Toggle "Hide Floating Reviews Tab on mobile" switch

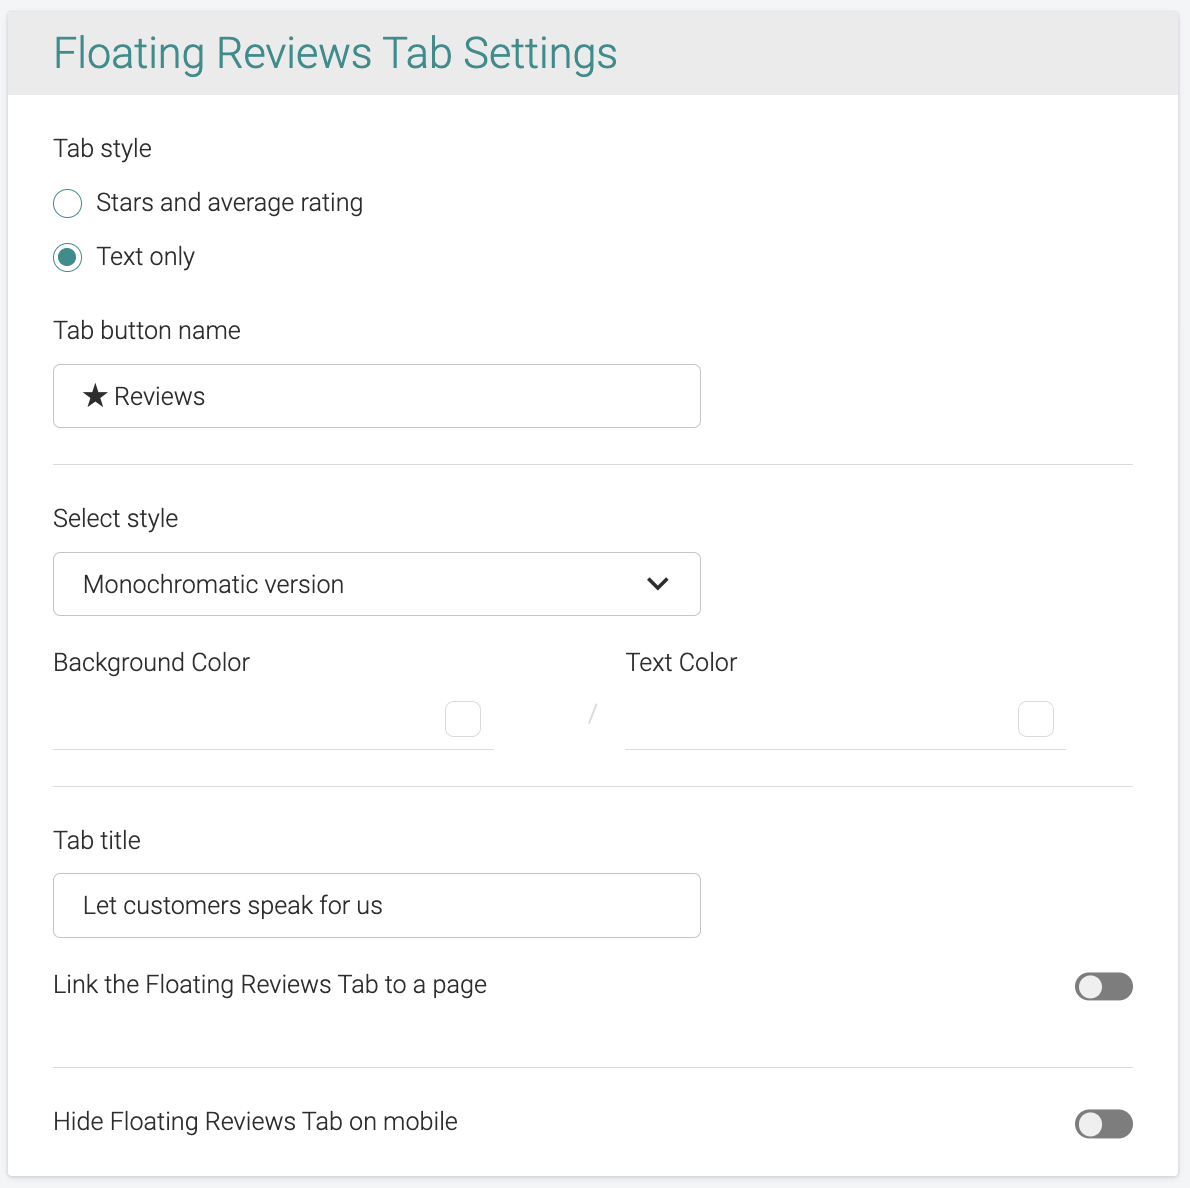[1103, 1124]
